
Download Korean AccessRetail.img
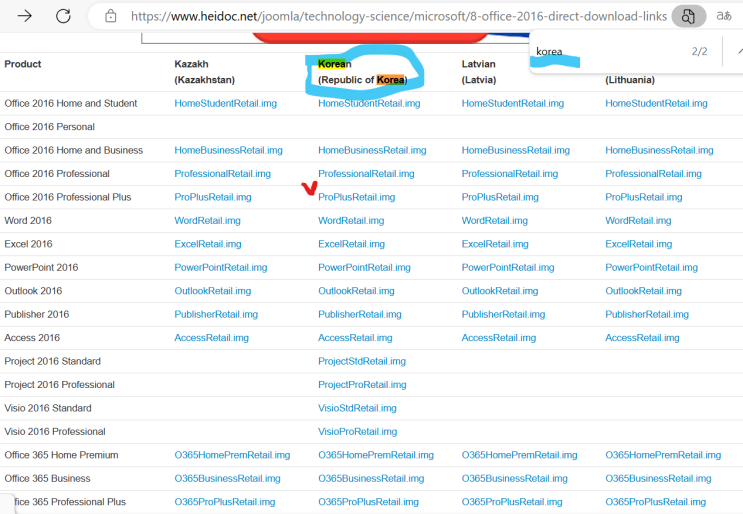[x=355, y=338]
